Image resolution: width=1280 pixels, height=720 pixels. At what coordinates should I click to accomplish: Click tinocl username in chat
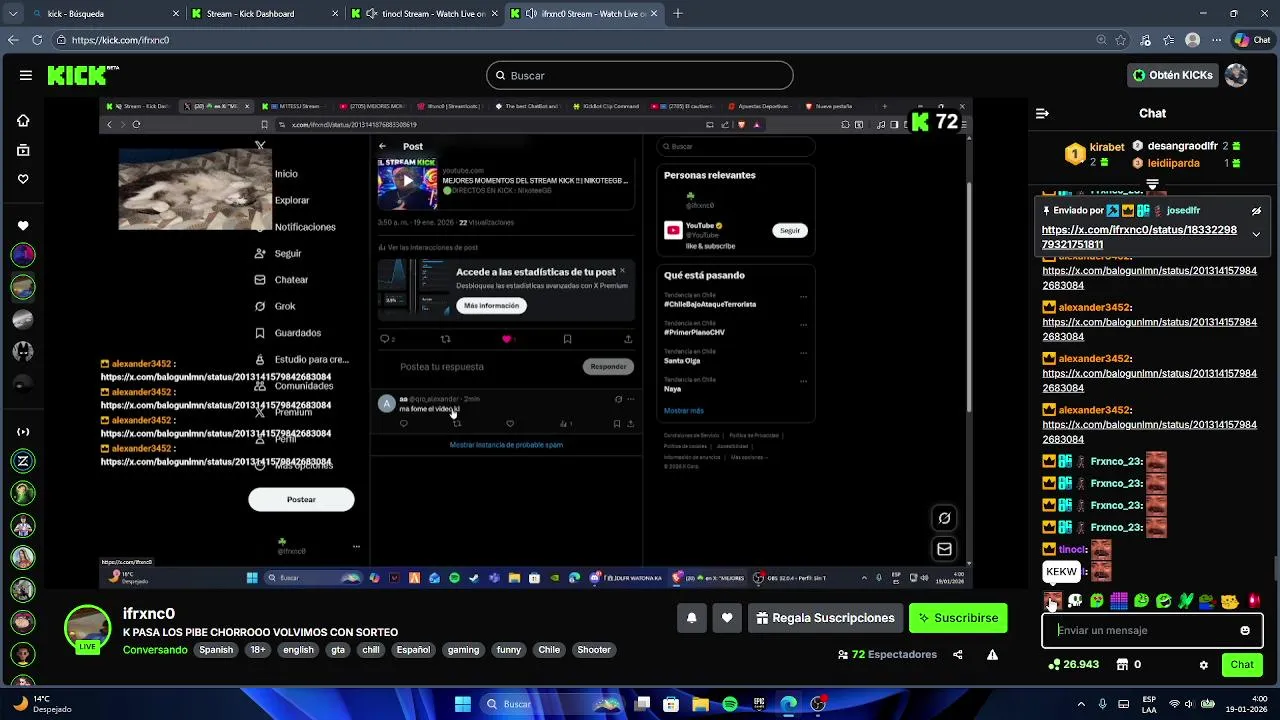pyautogui.click(x=1073, y=549)
